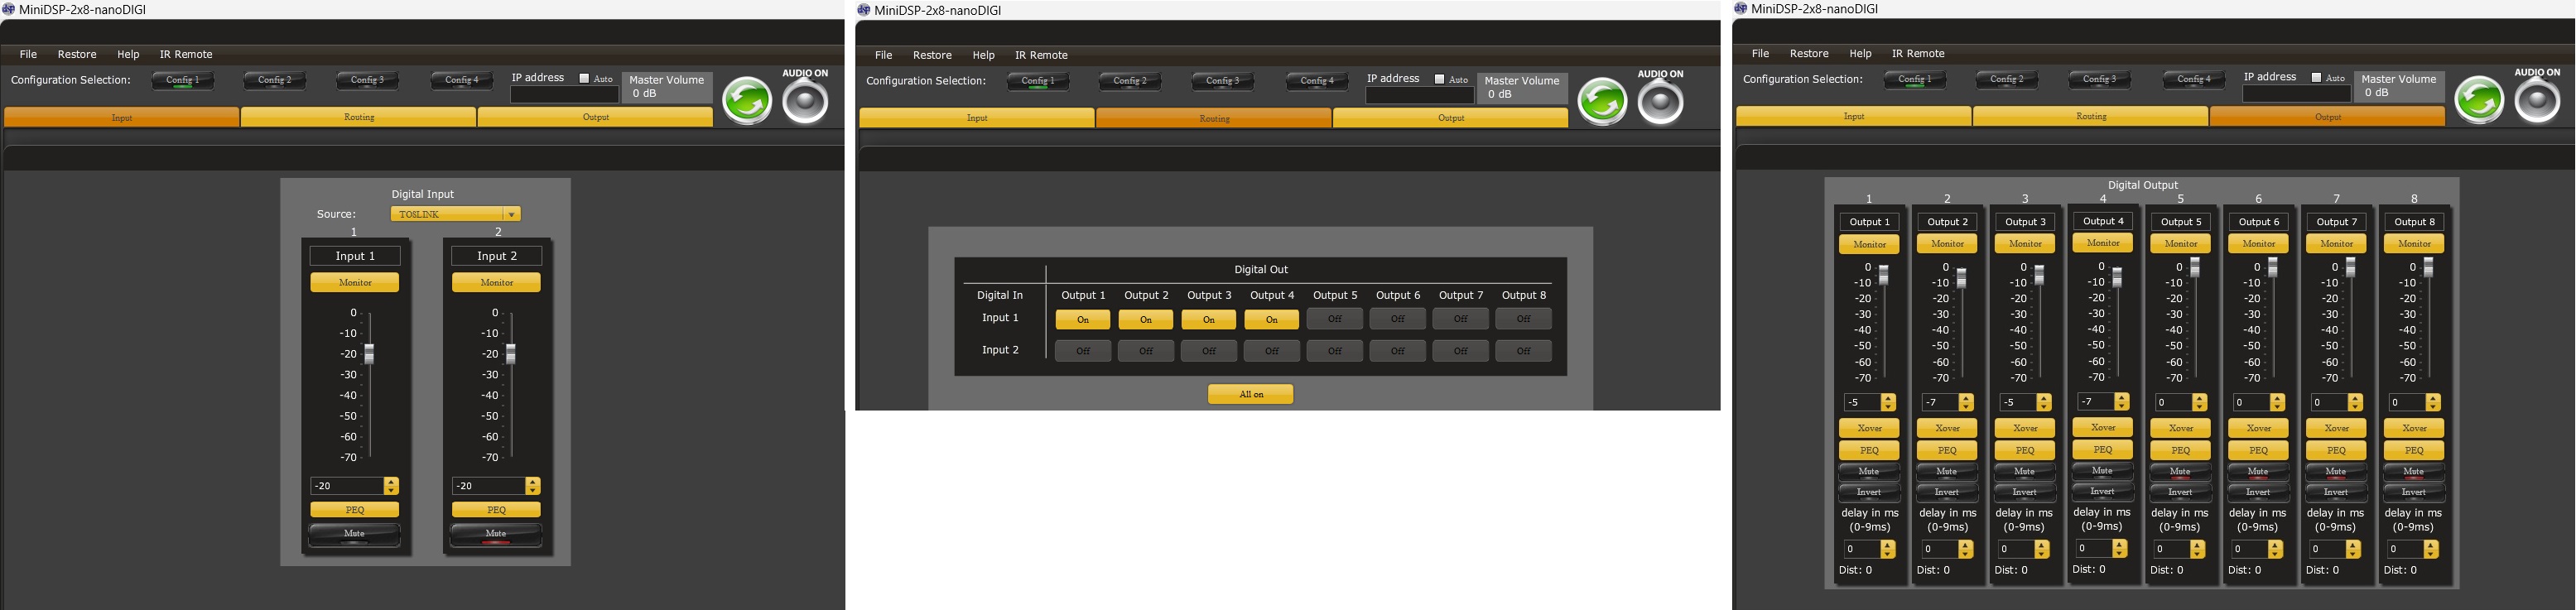
Task: Open the TOSLINK Source dropdown
Action: pos(455,214)
